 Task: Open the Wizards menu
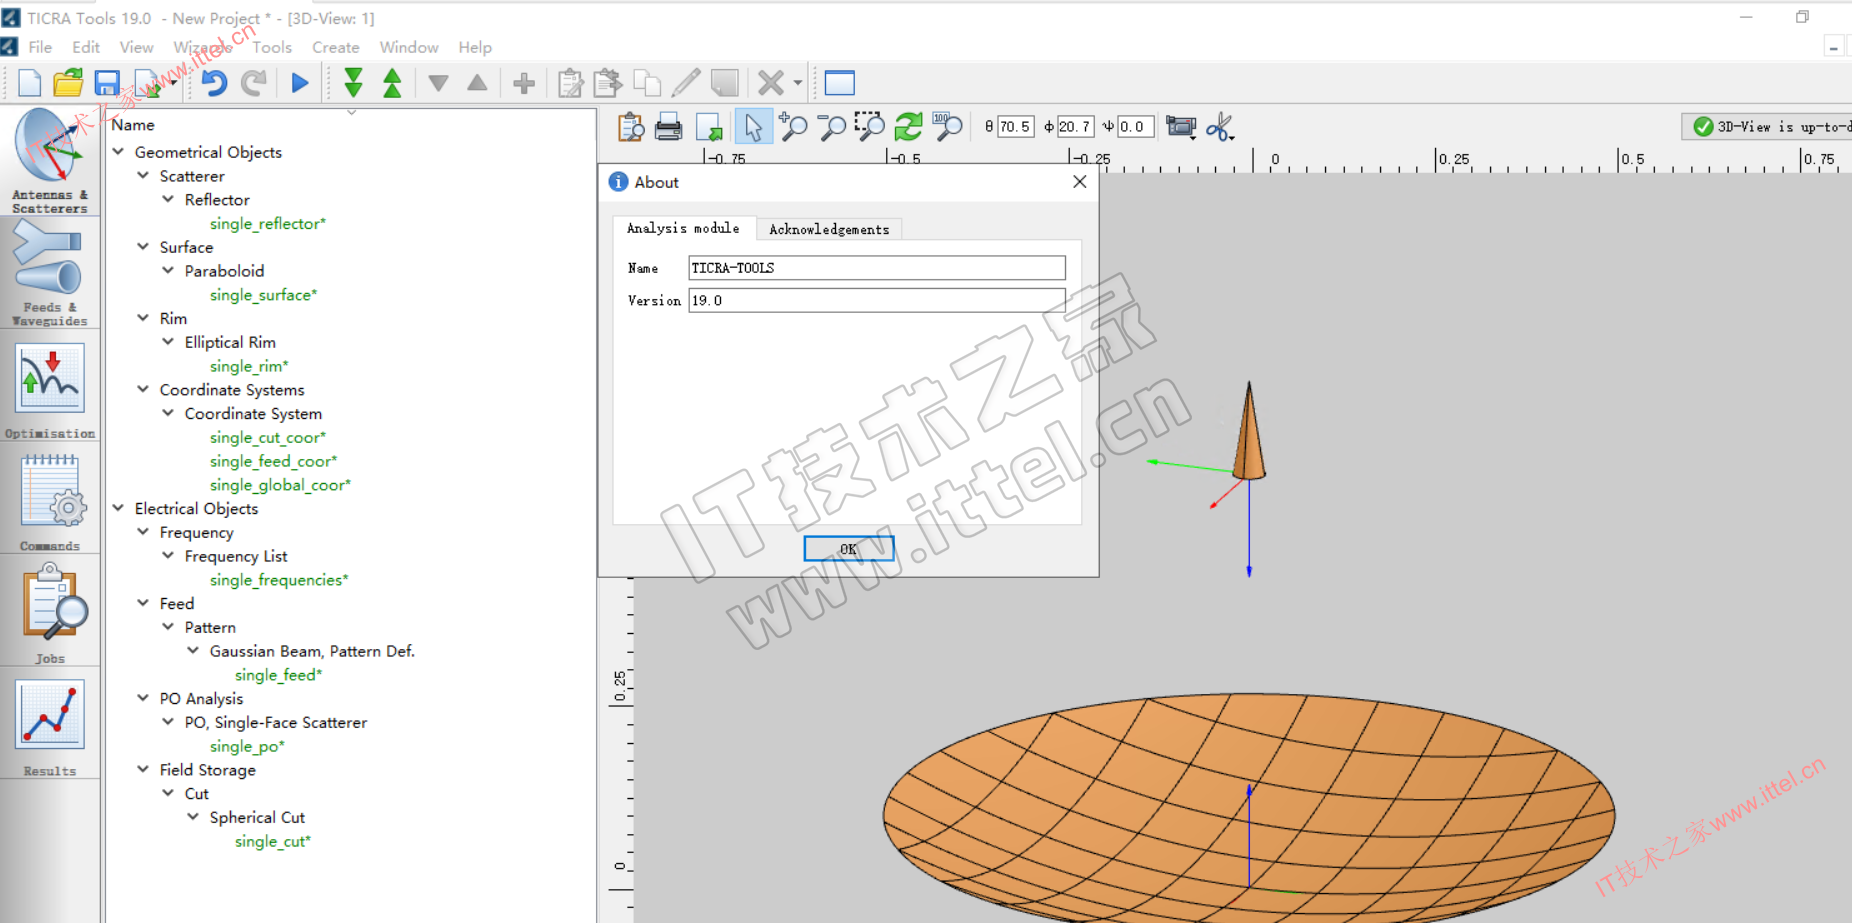[x=202, y=47]
